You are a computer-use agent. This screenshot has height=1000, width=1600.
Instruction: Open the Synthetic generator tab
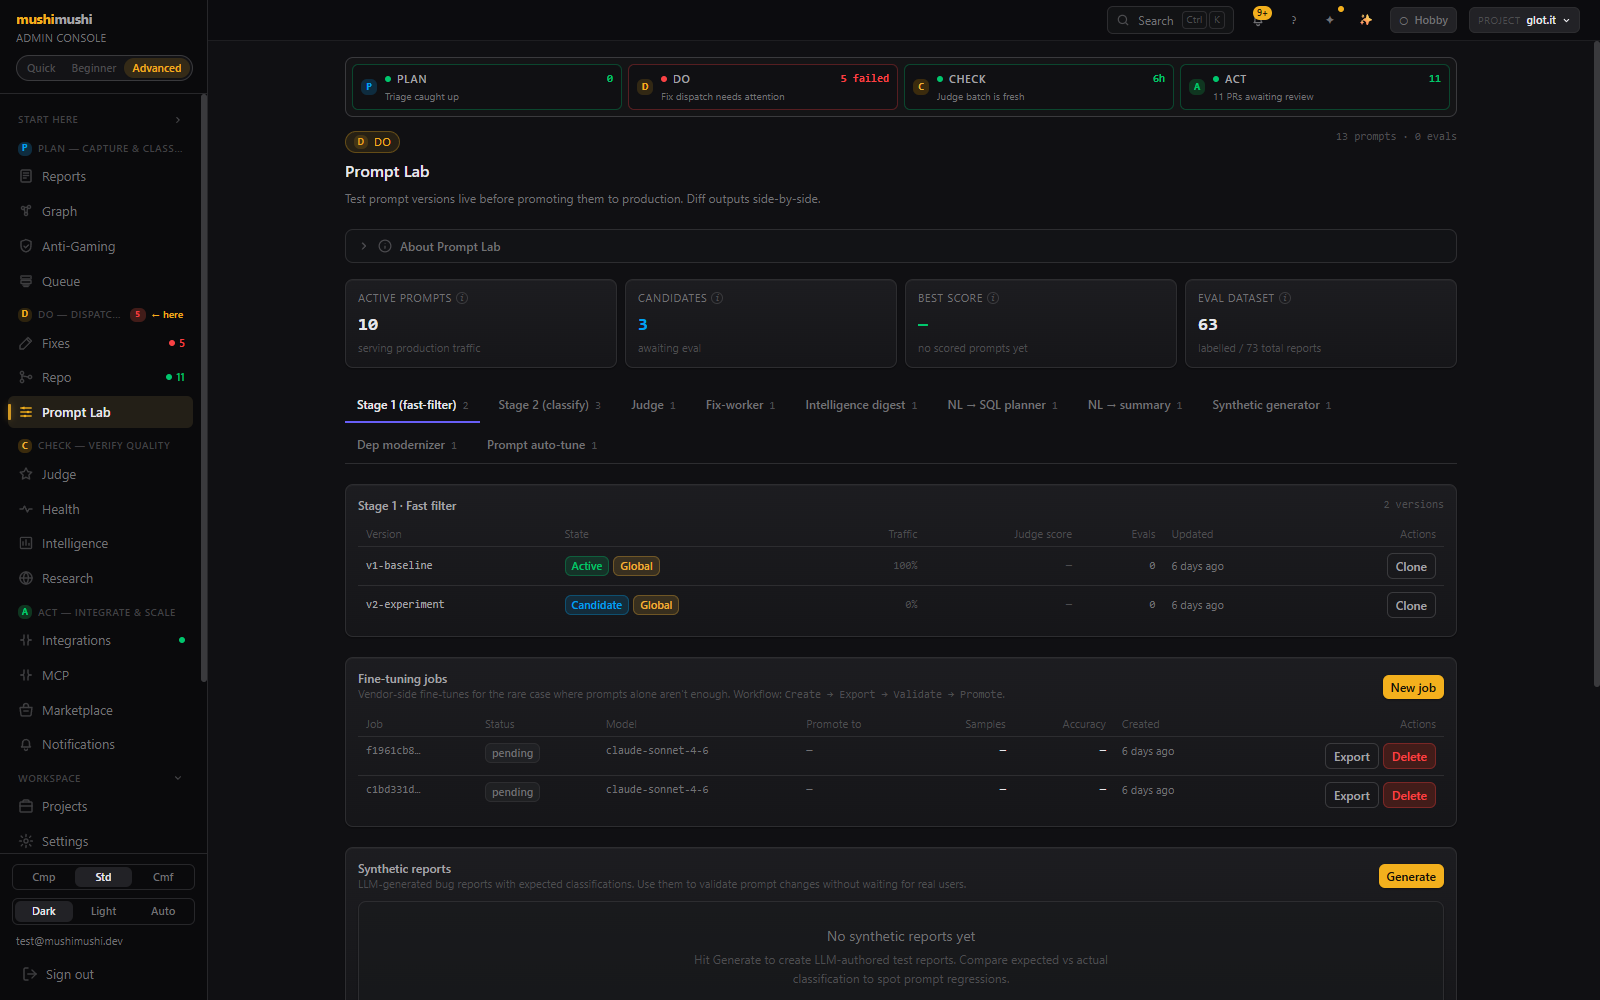coord(1271,405)
